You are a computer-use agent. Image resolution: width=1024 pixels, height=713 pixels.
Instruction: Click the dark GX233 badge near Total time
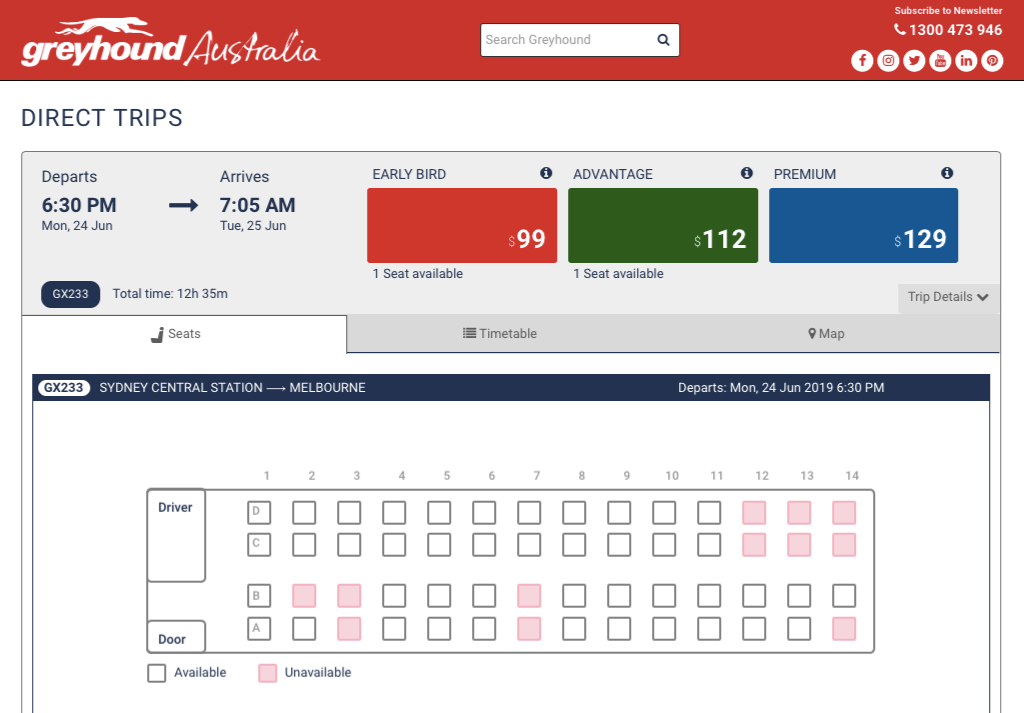click(x=71, y=294)
